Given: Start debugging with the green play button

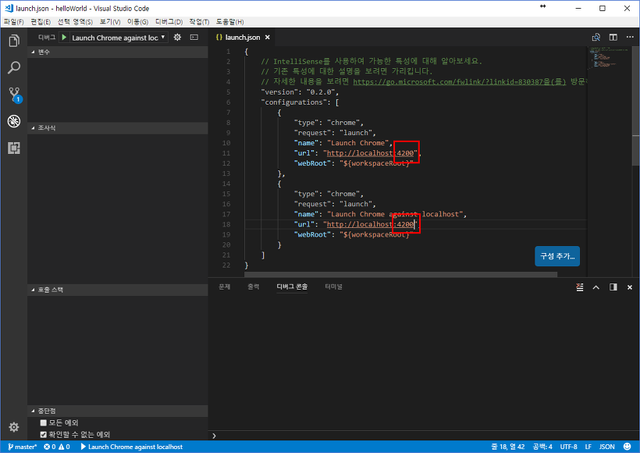Looking at the screenshot, I should 64,37.
